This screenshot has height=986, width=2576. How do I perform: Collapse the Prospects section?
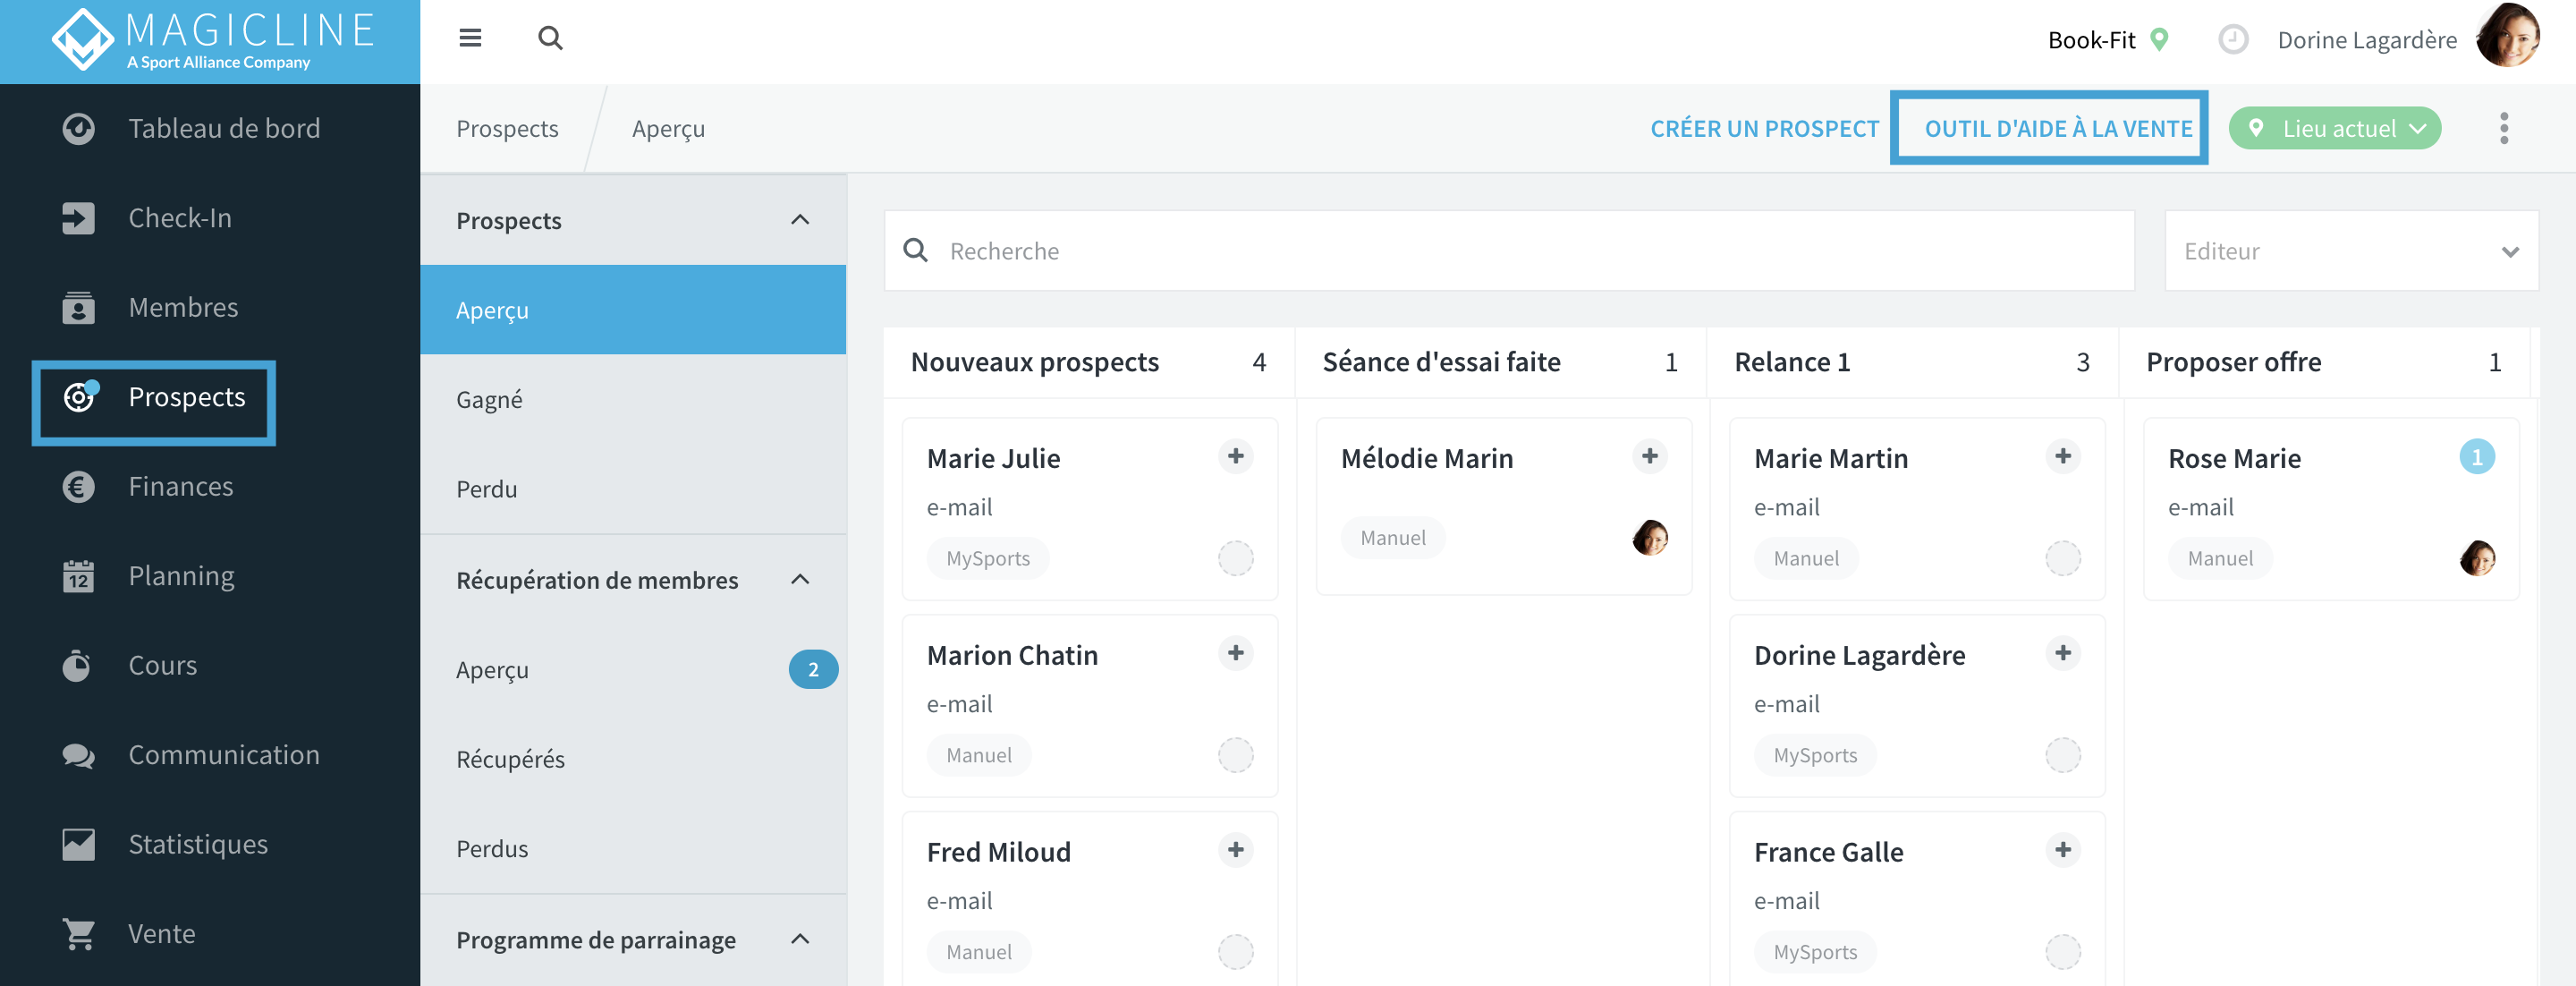(800, 220)
